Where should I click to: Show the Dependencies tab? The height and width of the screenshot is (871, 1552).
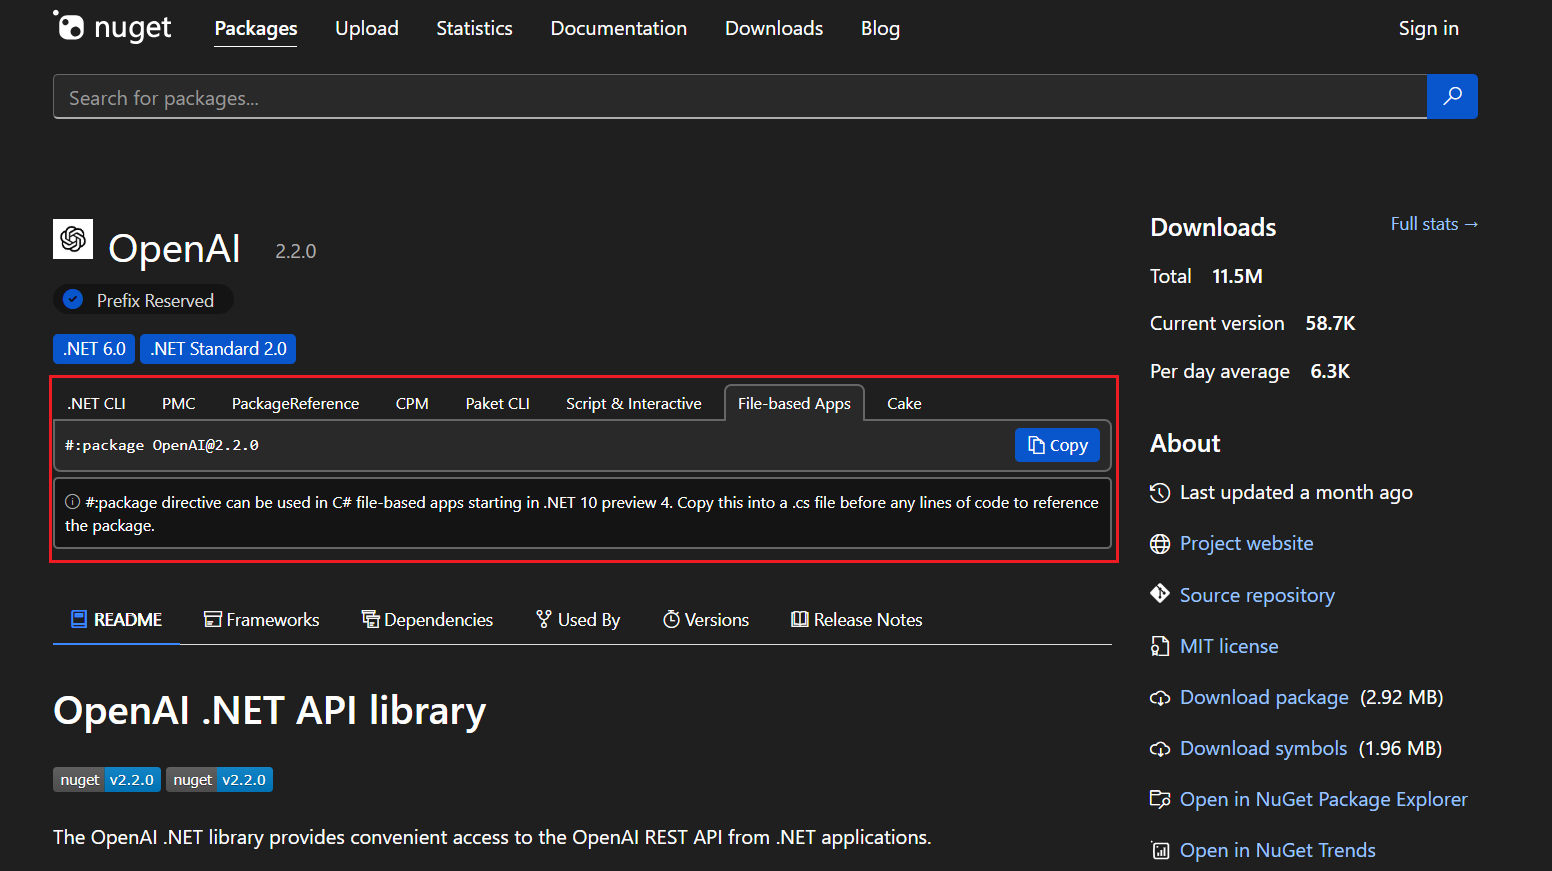click(428, 620)
